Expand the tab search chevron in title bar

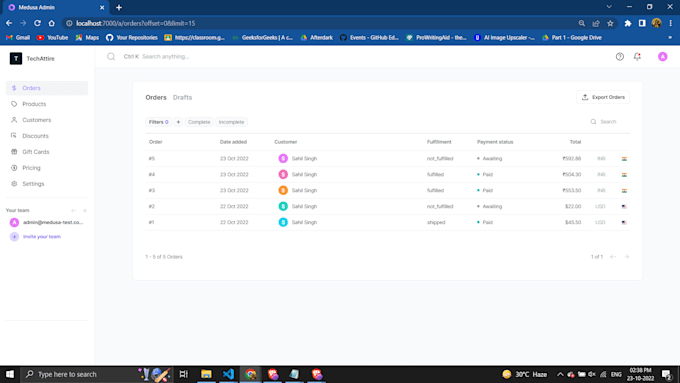(x=609, y=7)
